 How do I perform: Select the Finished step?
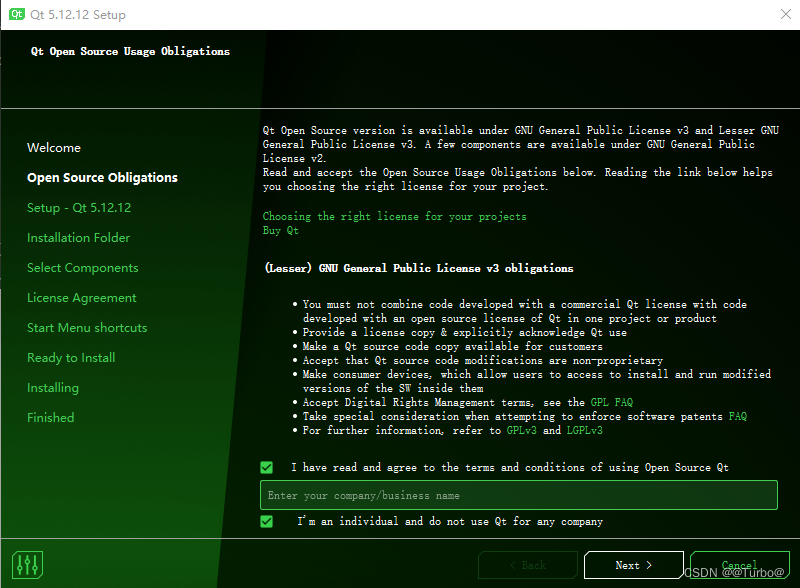(x=51, y=418)
